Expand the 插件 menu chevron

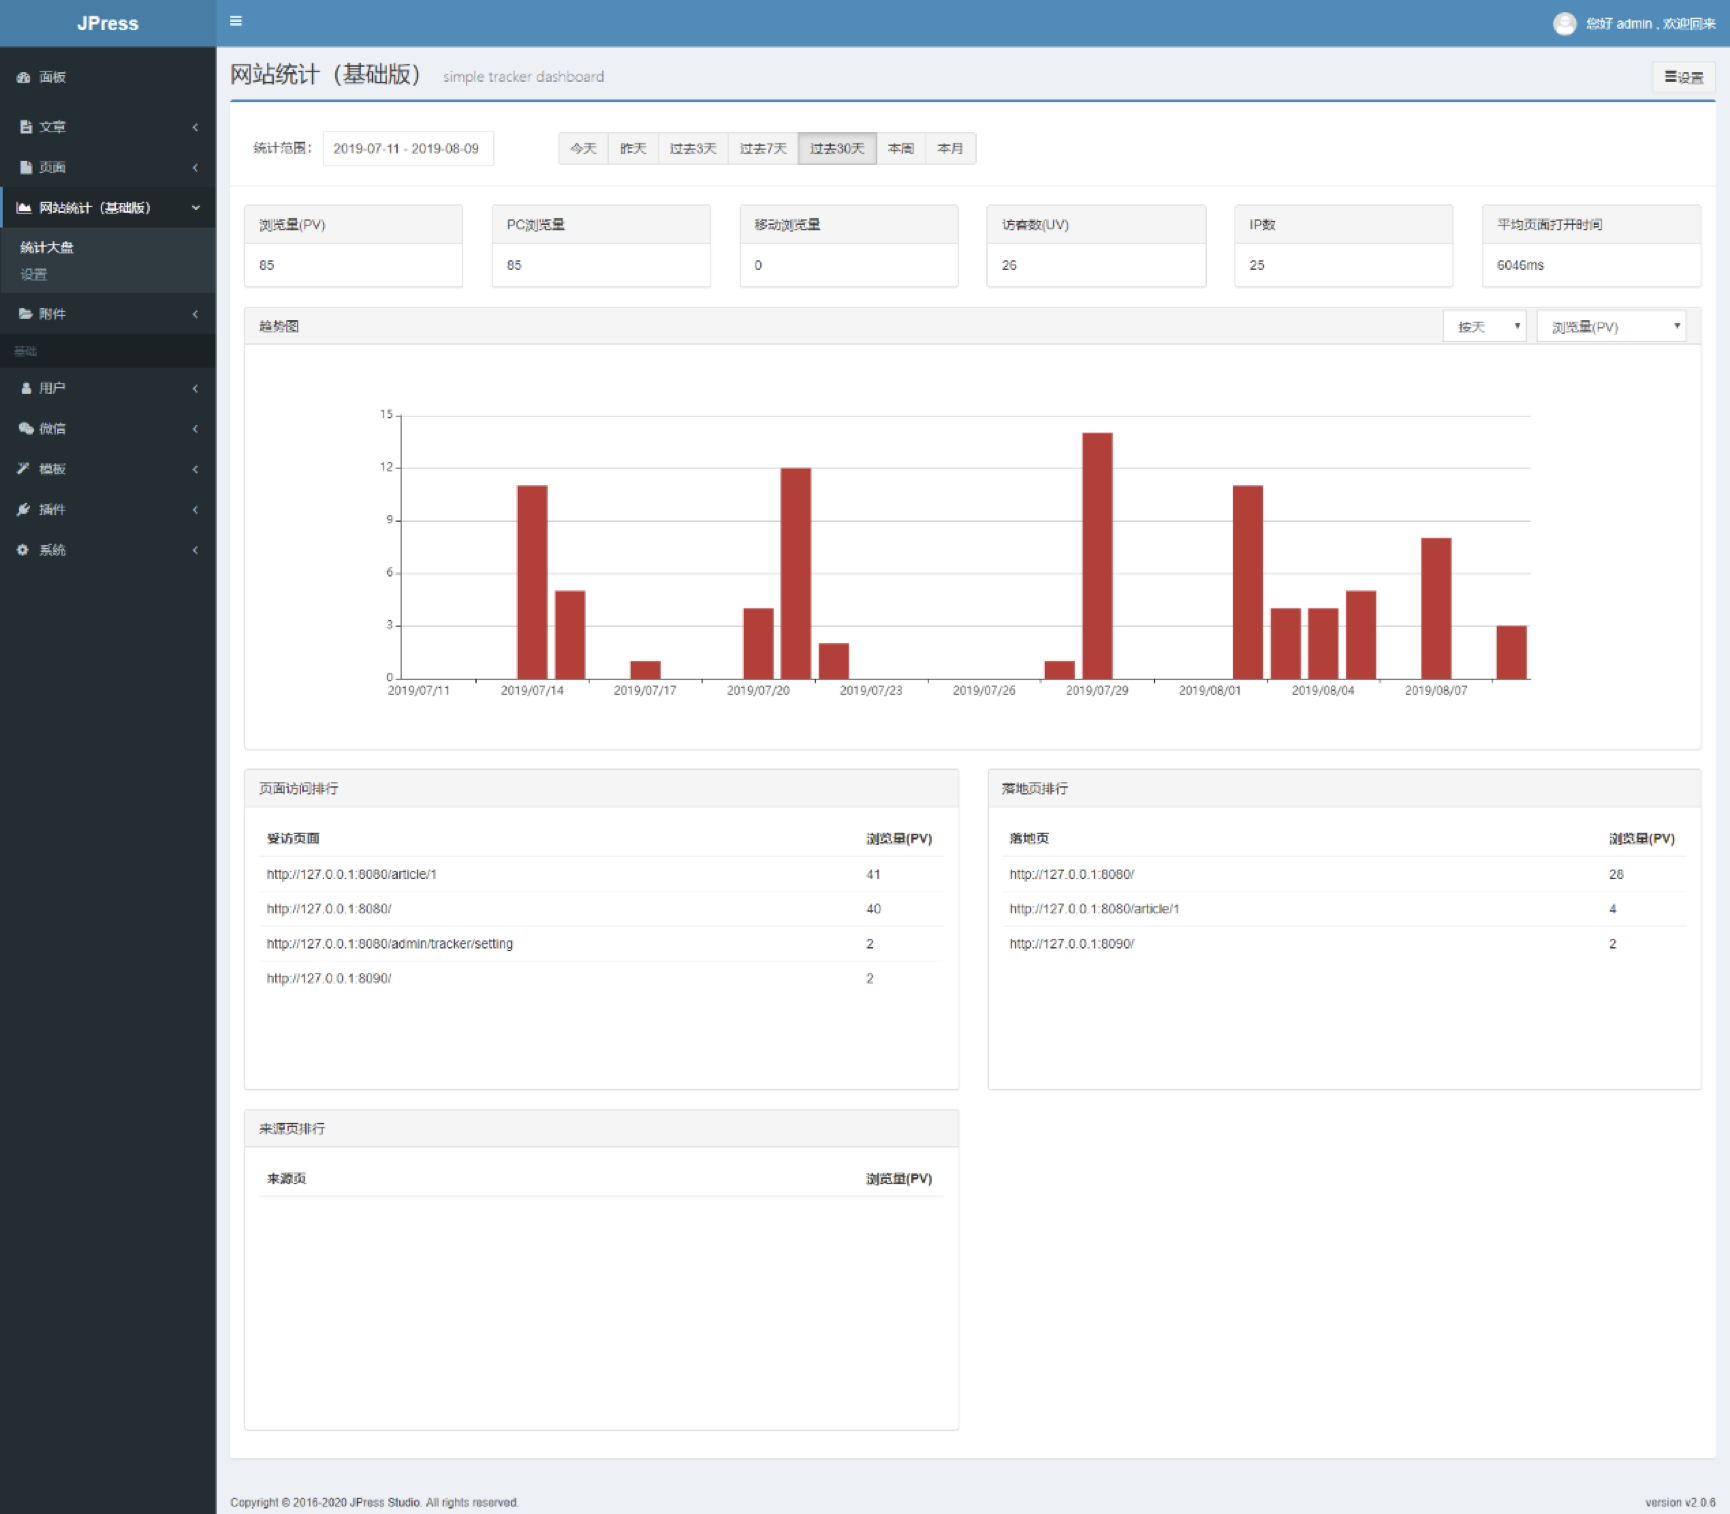pos(195,510)
